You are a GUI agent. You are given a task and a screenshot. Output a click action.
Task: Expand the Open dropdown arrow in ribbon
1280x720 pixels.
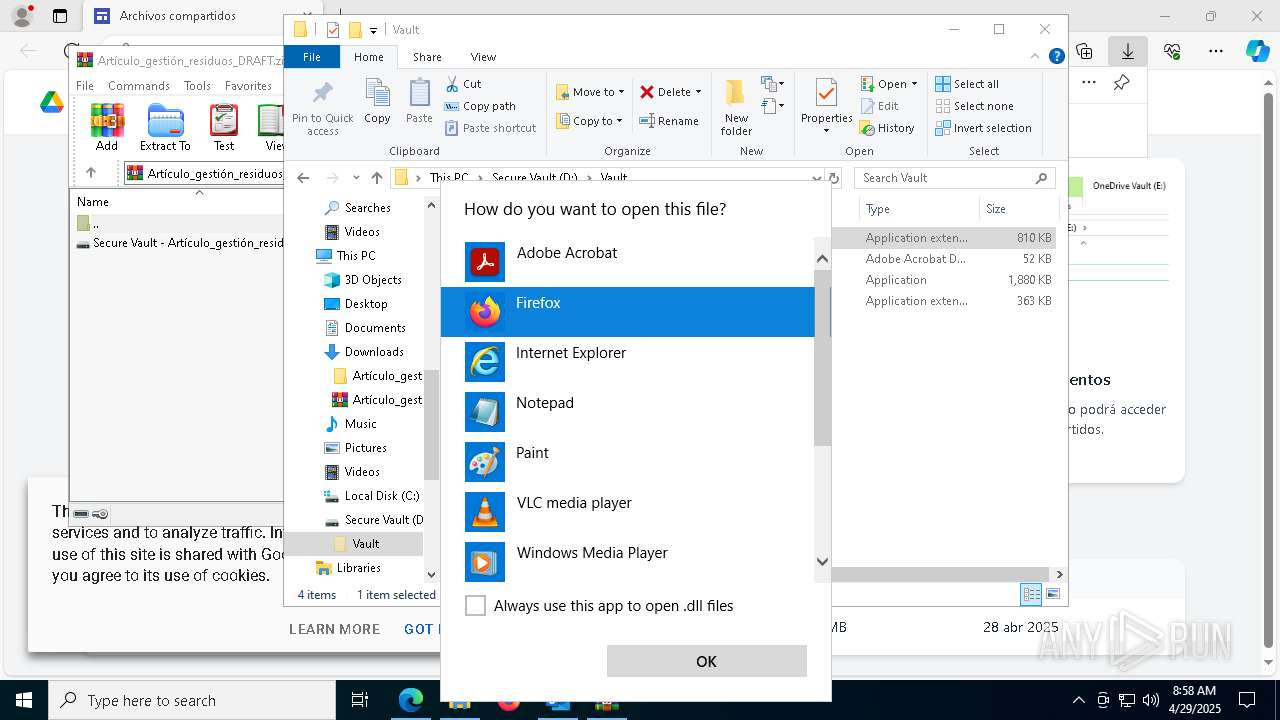click(x=914, y=84)
